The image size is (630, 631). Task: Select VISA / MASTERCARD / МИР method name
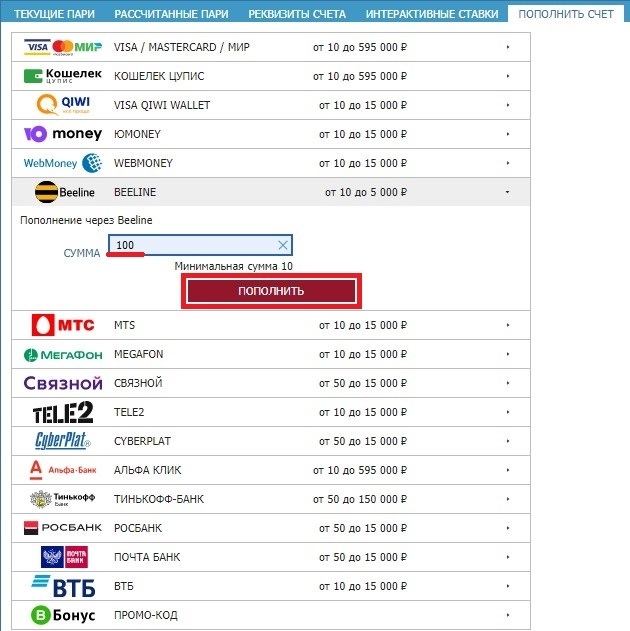point(181,47)
